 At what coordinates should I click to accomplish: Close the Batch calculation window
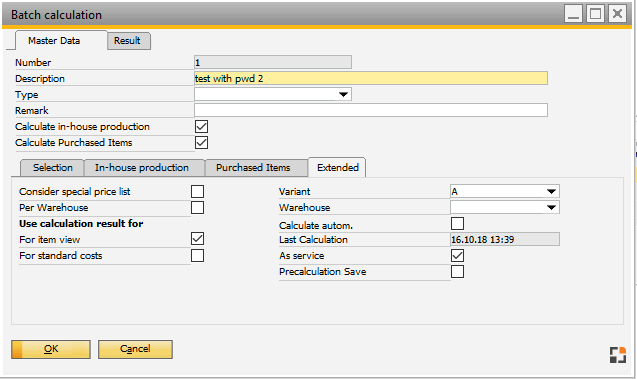(617, 14)
